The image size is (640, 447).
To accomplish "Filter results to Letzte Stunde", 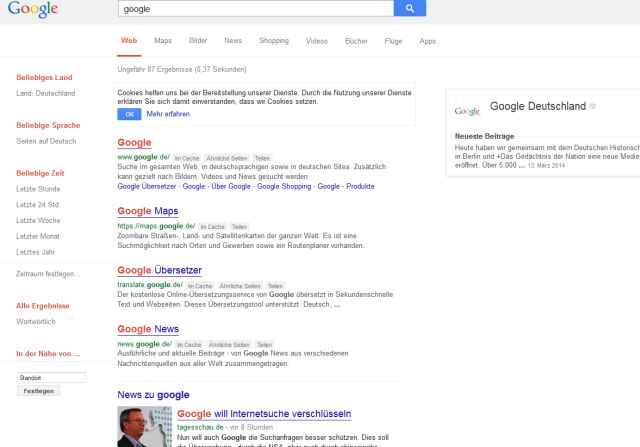I will pos(39,189).
